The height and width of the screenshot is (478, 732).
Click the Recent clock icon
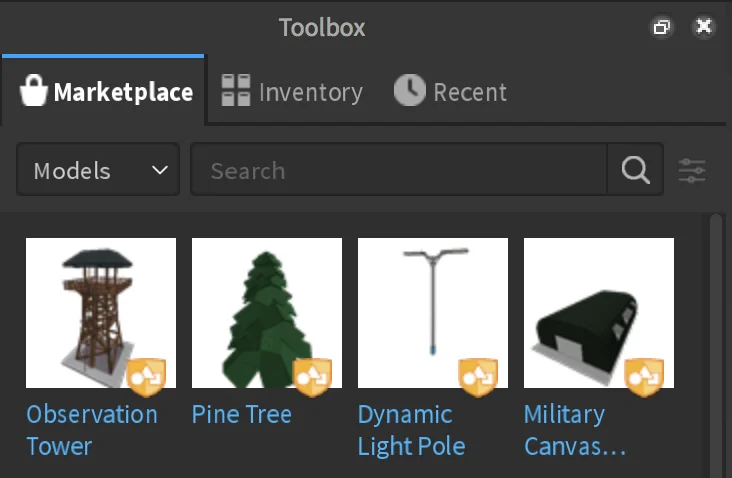tap(409, 90)
